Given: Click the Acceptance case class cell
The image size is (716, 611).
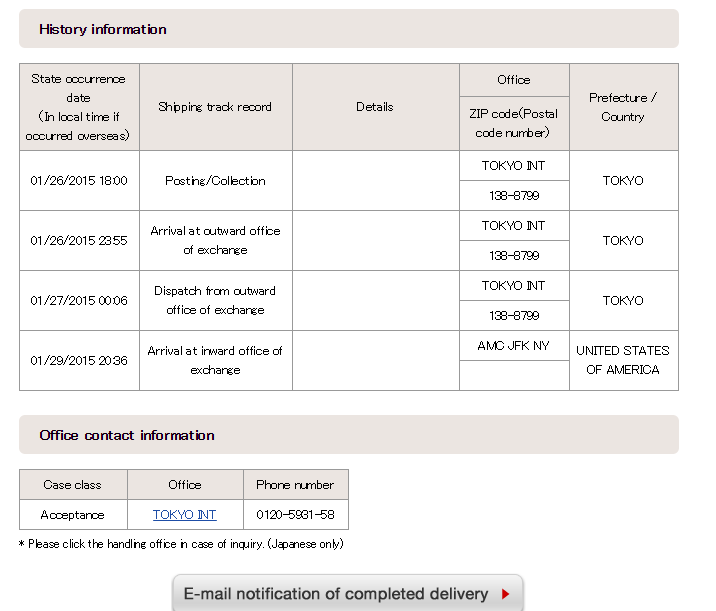Looking at the screenshot, I should pos(73,515).
